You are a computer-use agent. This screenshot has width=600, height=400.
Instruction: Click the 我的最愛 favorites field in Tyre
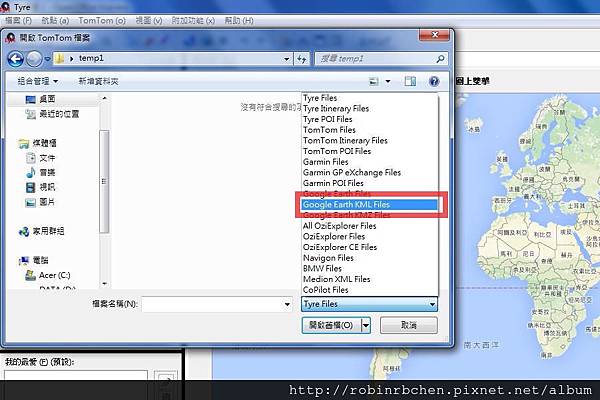76,375
